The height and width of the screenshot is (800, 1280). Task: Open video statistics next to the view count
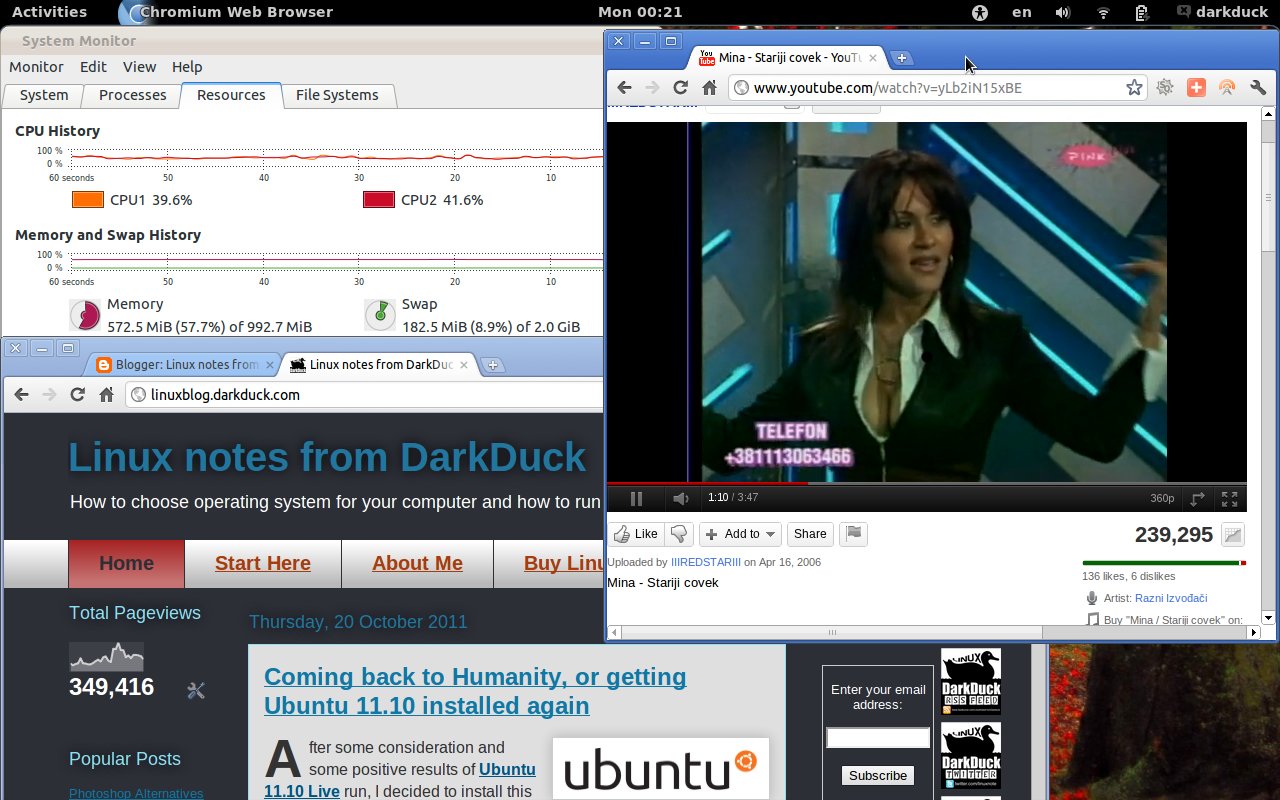(1235, 535)
